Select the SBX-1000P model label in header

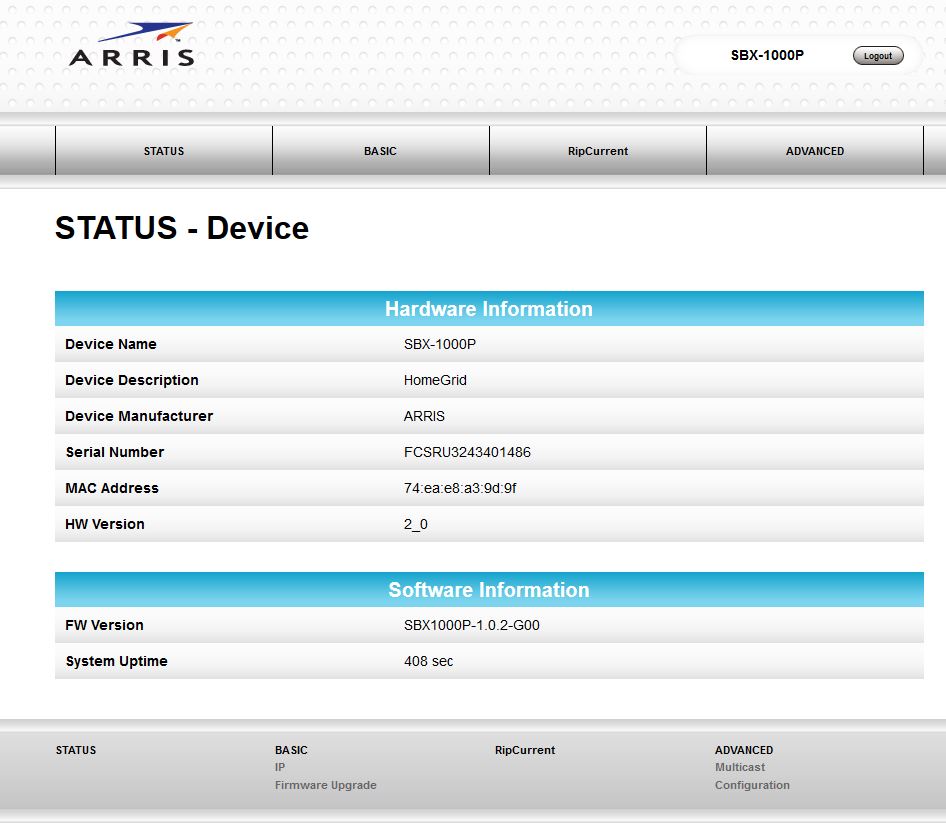(767, 55)
